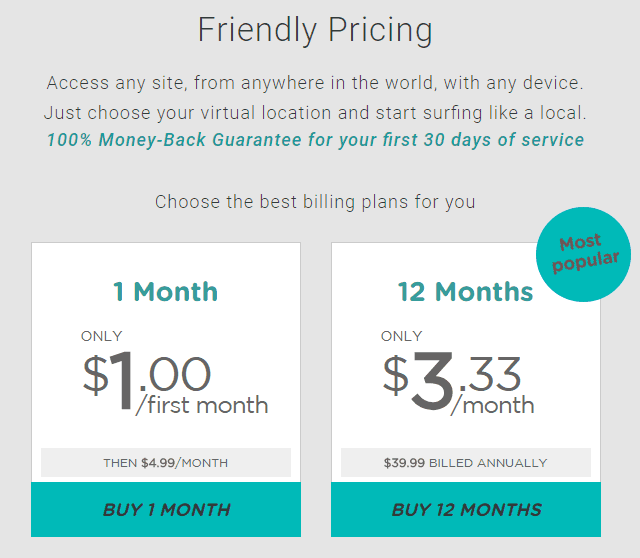Screen dimensions: 640x558
Task: Click THEN $4.99/MONTH note
Action: point(166,463)
